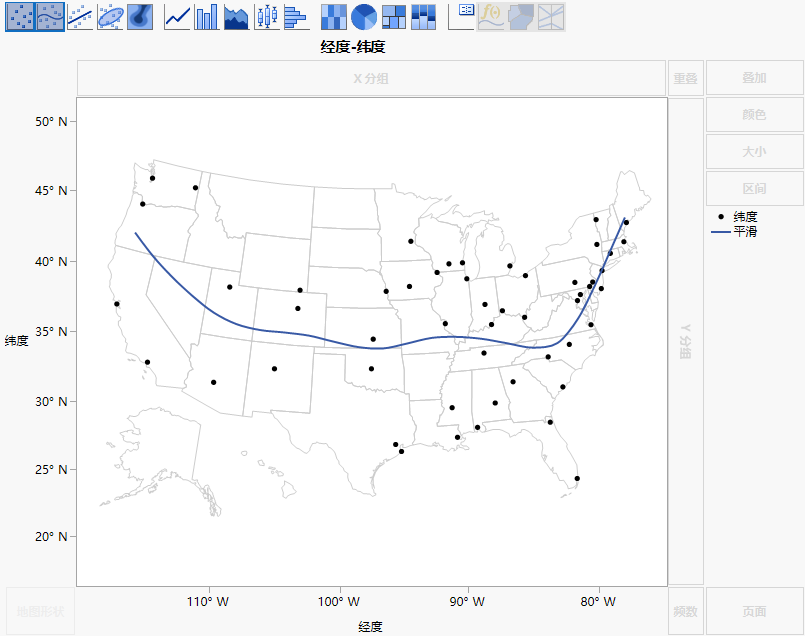Select the 叠加 drop zone

click(x=754, y=78)
